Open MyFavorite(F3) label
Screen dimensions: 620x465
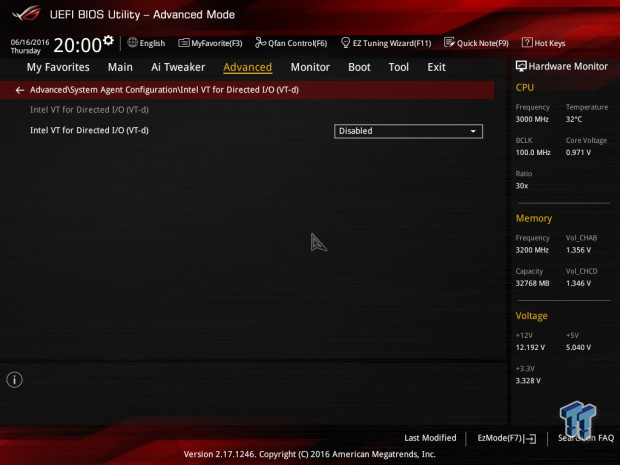pos(217,43)
